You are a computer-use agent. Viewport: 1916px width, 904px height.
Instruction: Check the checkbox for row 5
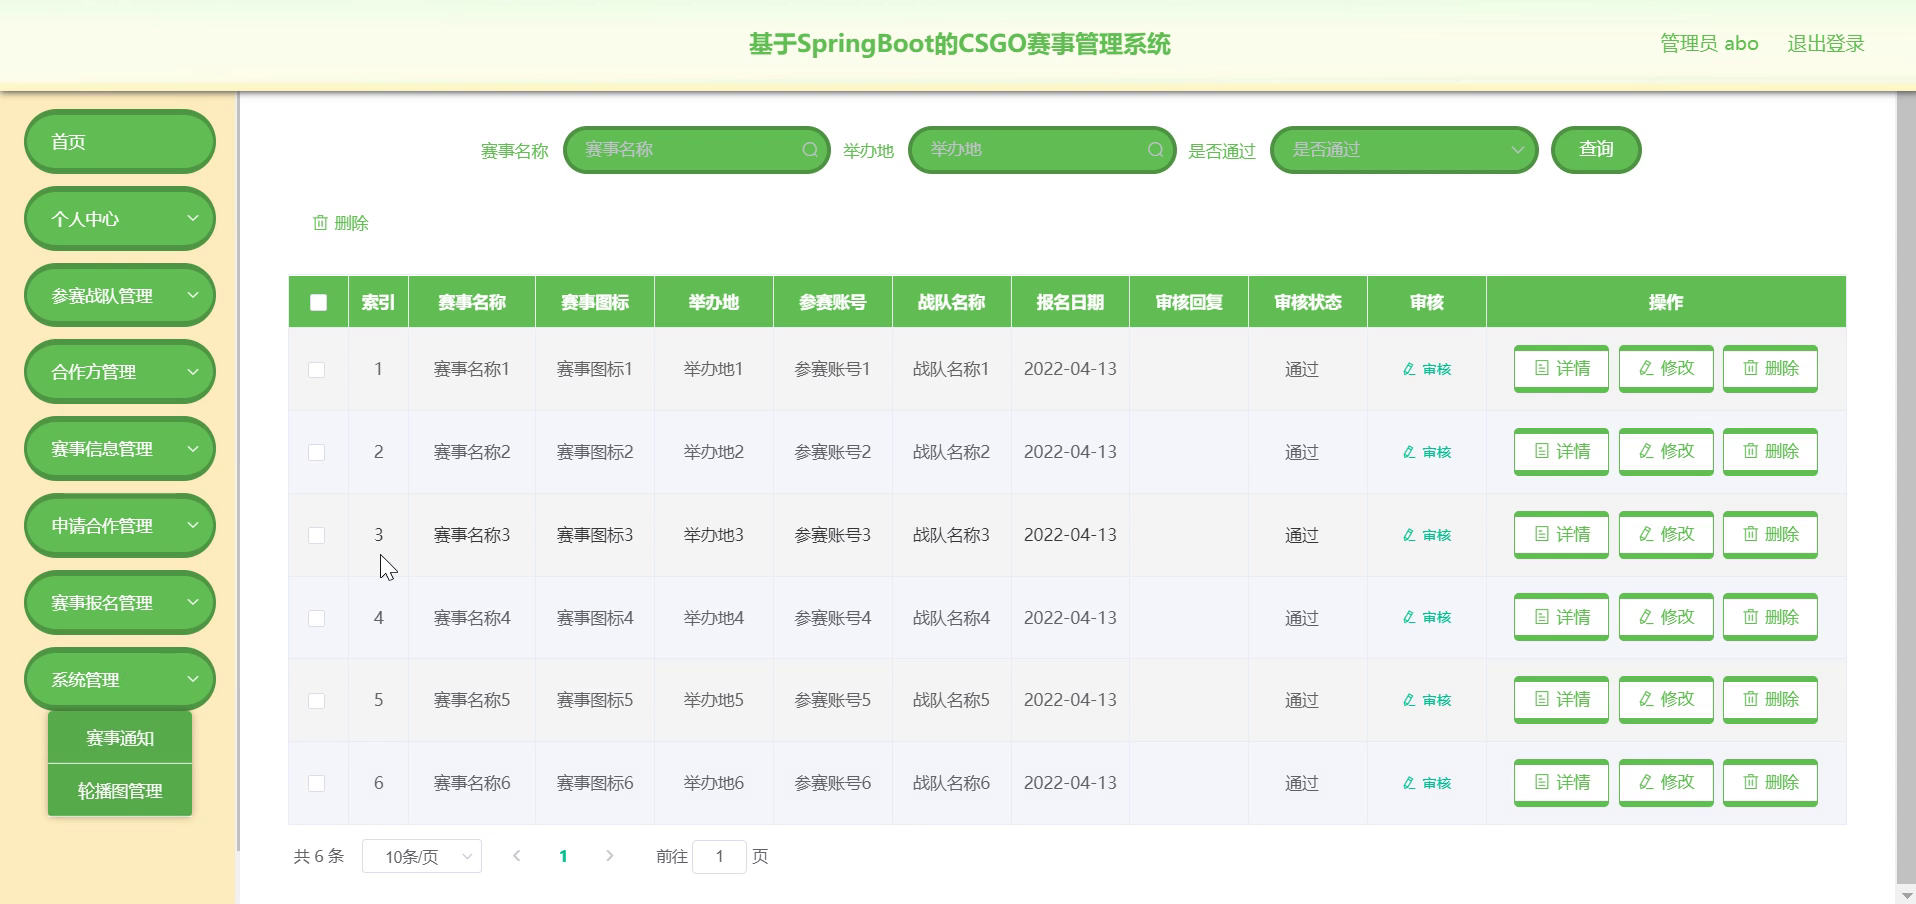317,701
